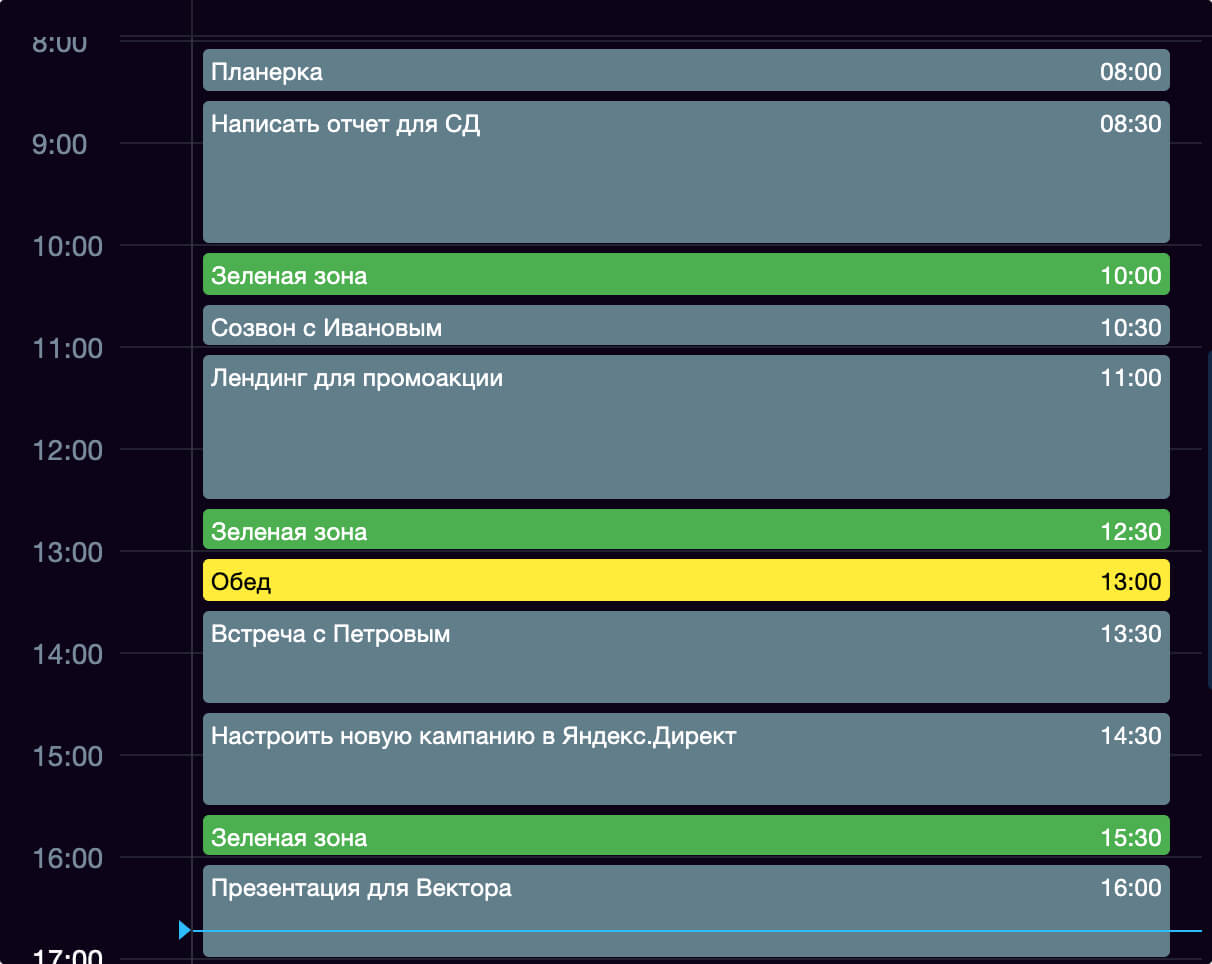Open the Презентация для Вектора event
1212x964 pixels.
point(686,911)
